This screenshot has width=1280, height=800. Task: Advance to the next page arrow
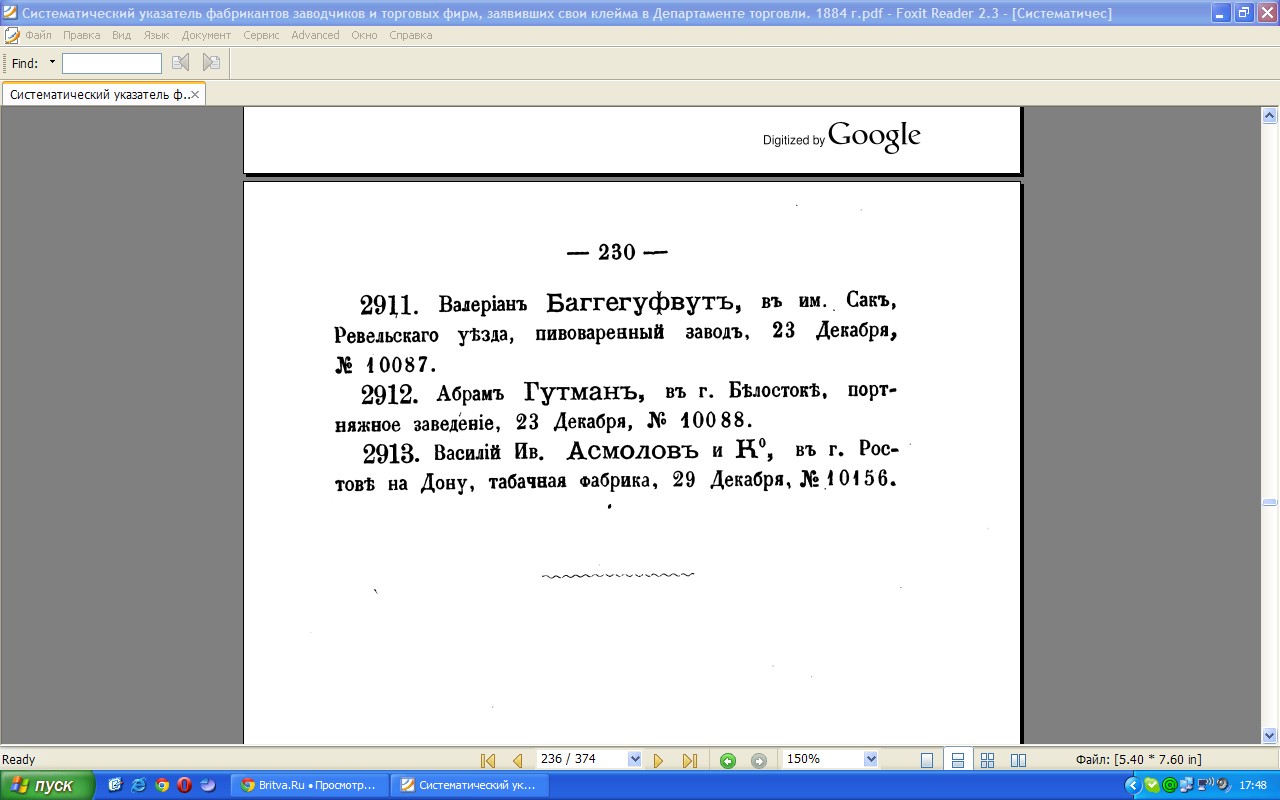(x=658, y=760)
